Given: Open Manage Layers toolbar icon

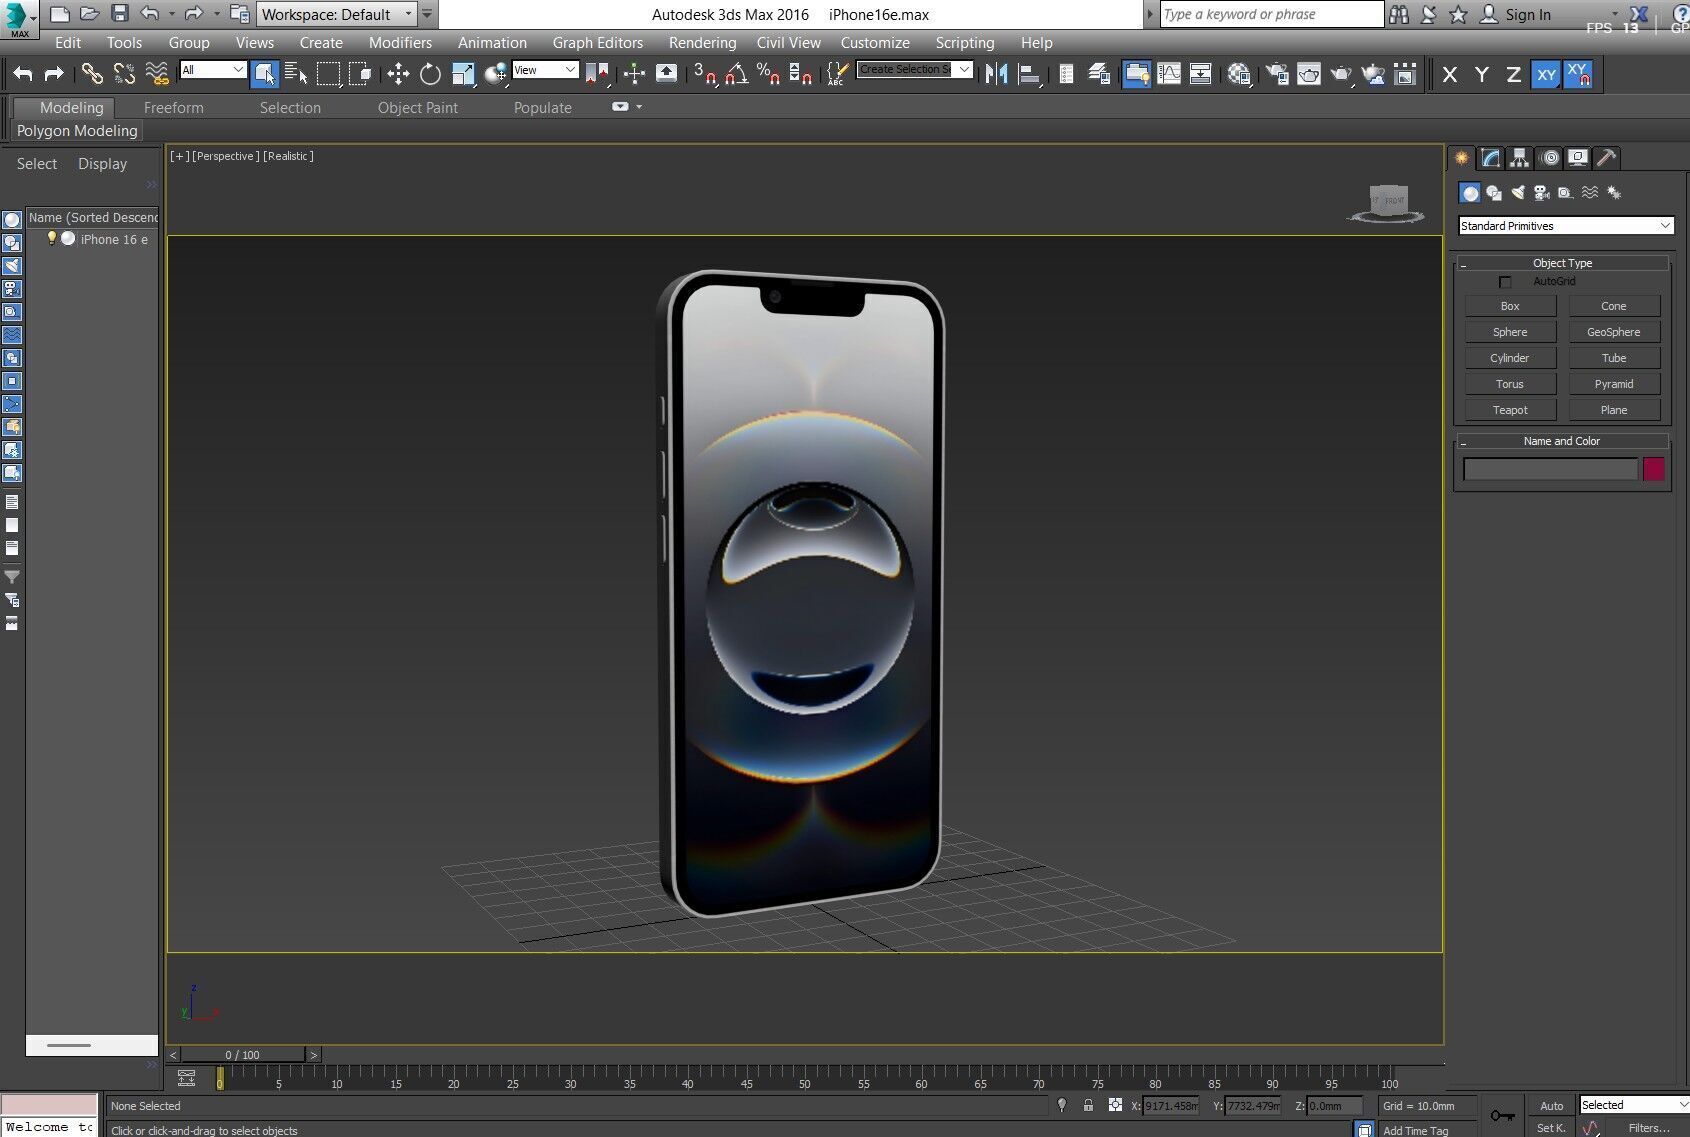Looking at the screenshot, I should 1099,73.
